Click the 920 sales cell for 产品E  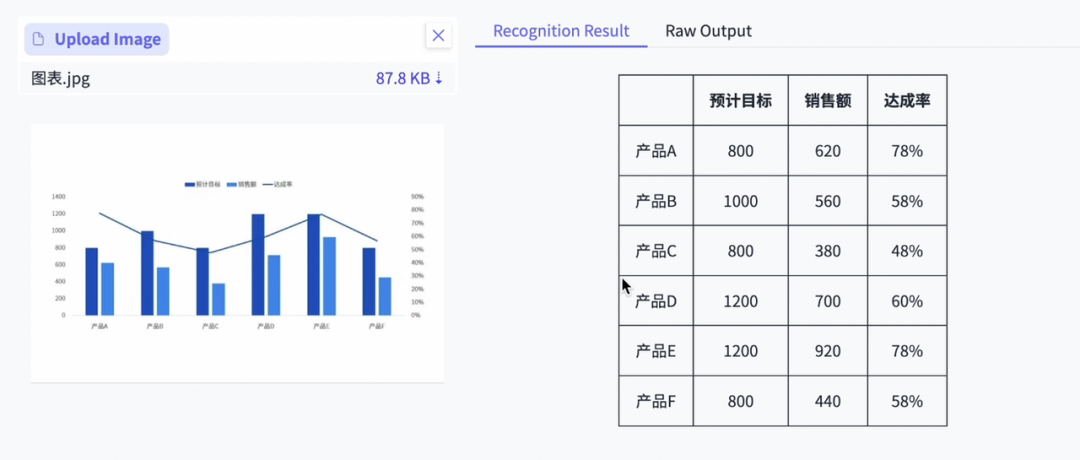click(x=828, y=351)
